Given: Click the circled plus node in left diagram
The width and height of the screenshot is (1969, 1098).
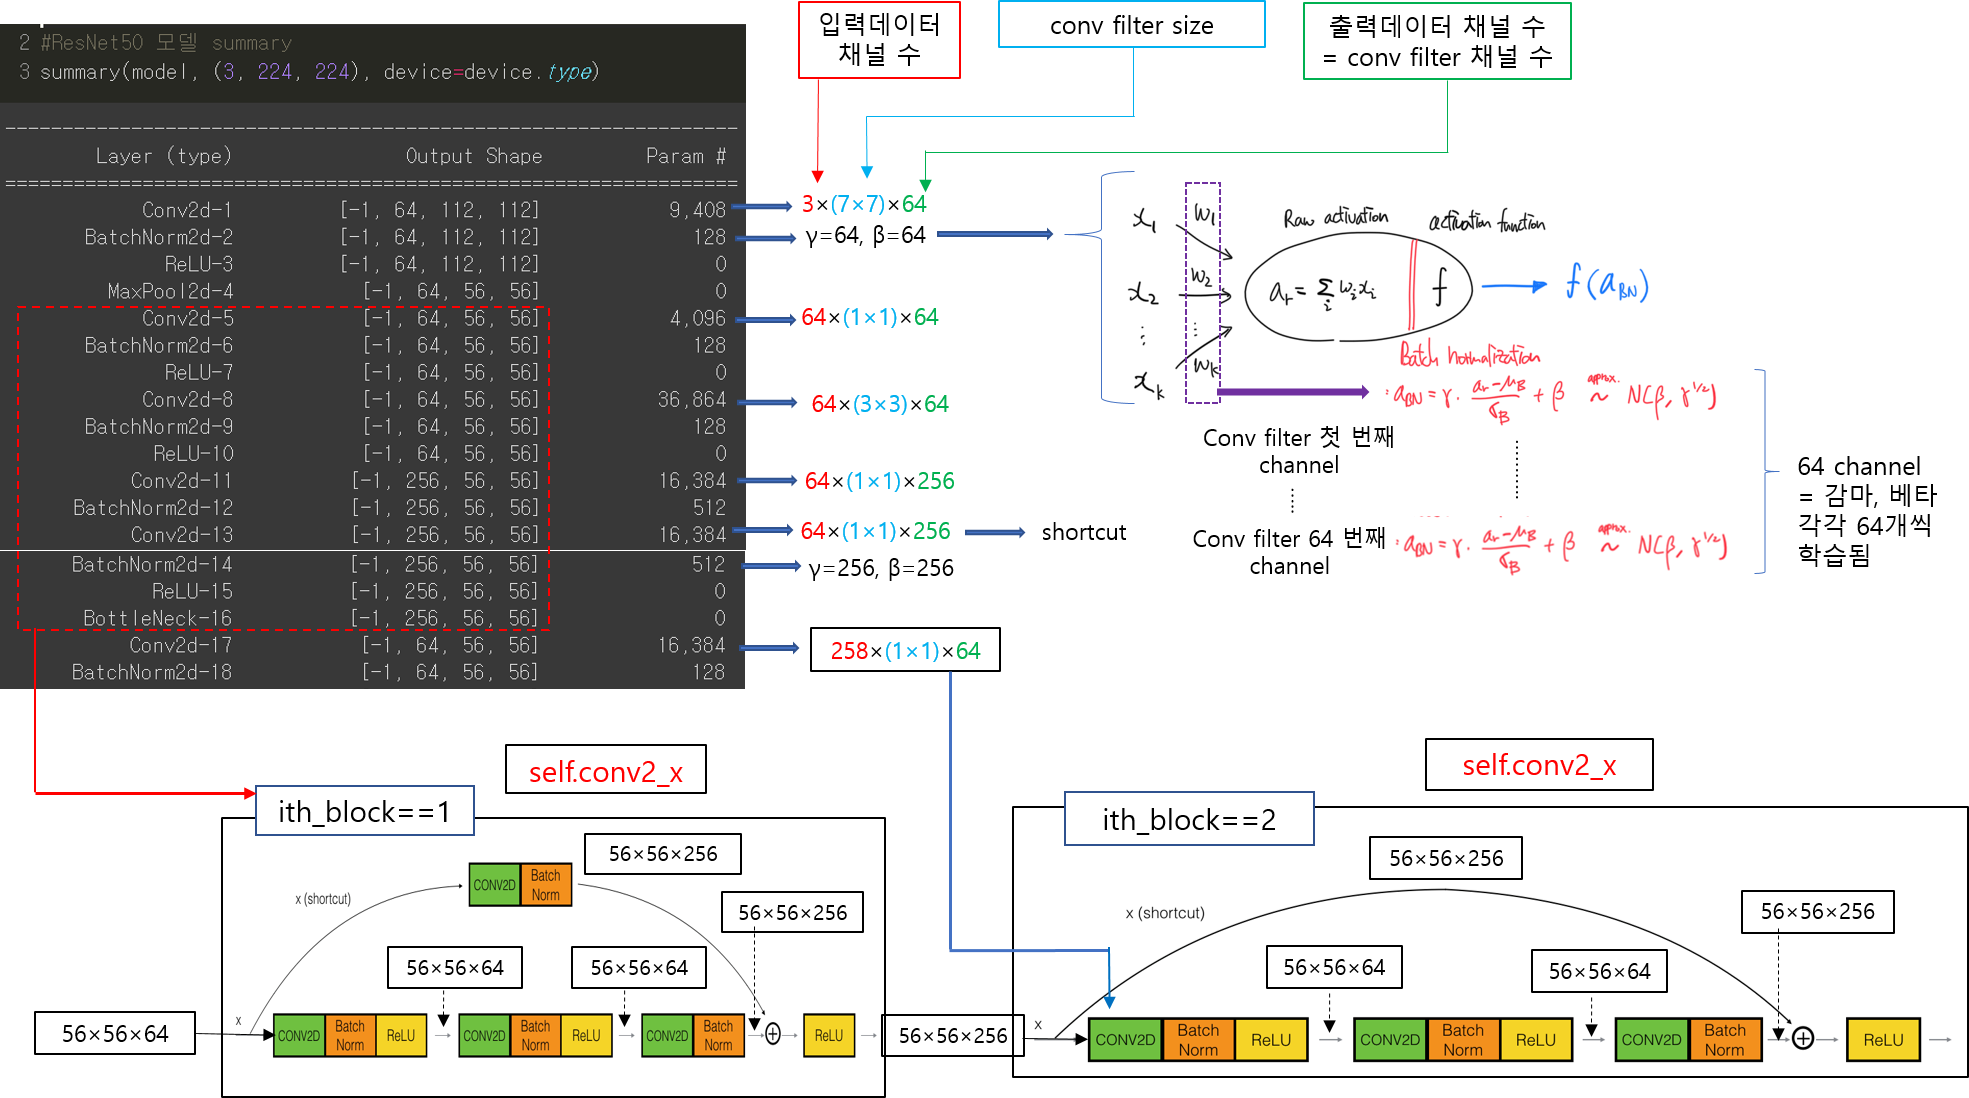Looking at the screenshot, I should tap(773, 1034).
